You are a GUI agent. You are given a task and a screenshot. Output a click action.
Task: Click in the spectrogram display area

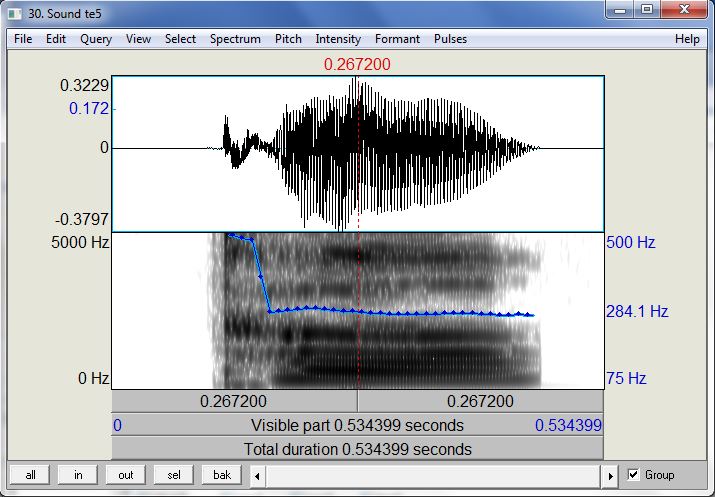(x=358, y=311)
